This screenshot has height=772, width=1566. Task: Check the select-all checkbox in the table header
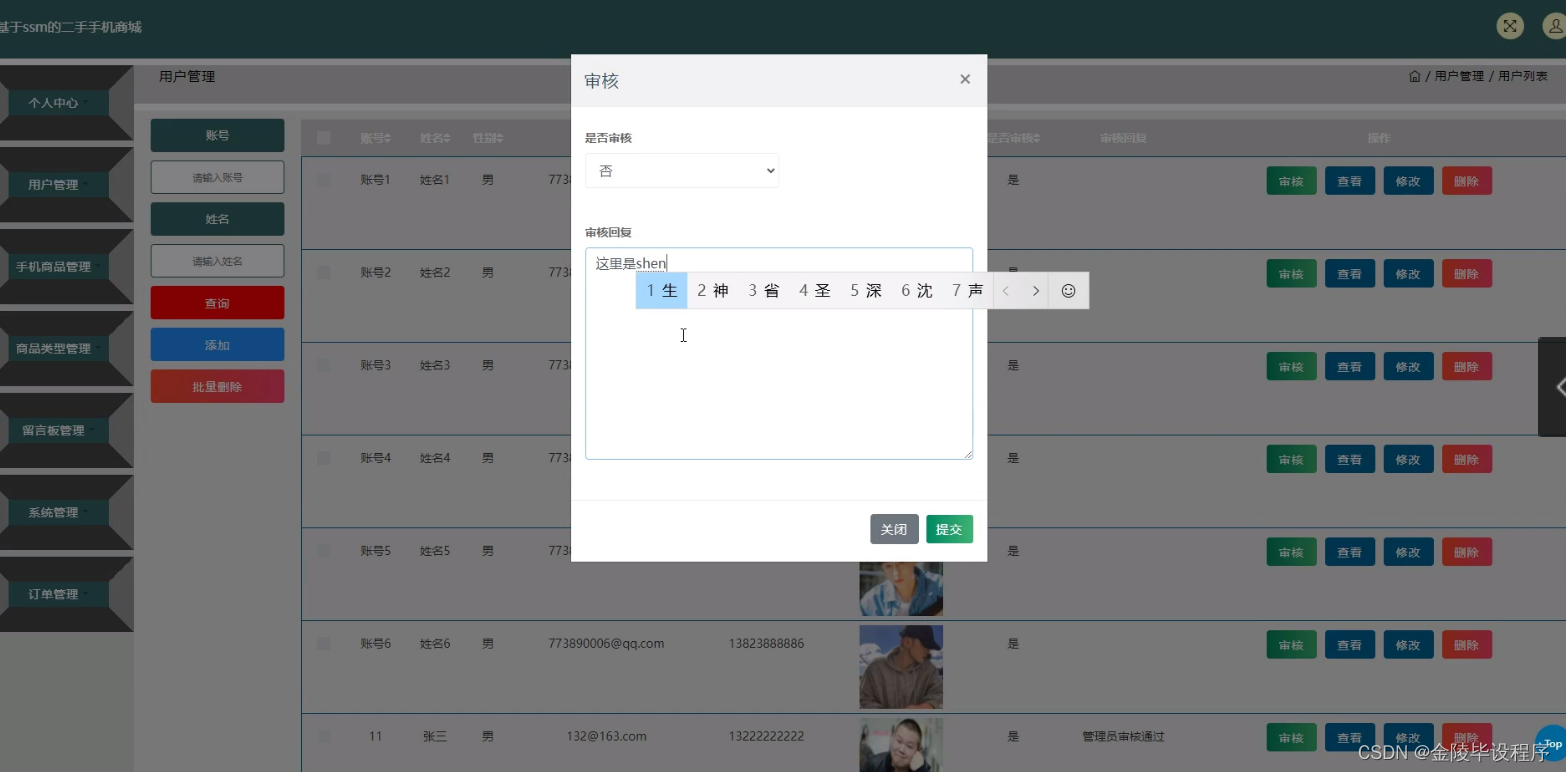(323, 137)
